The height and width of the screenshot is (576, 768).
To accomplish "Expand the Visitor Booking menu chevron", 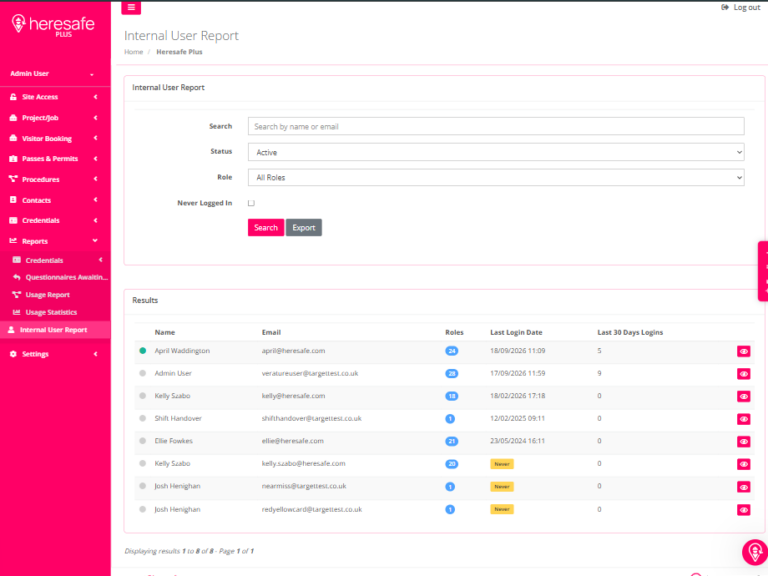I will tap(96, 138).
